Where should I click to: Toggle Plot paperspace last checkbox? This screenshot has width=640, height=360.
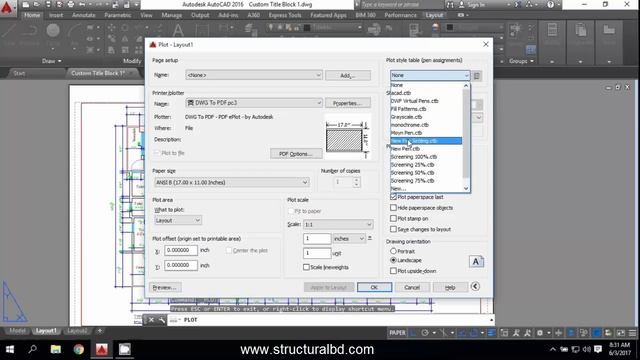(x=393, y=197)
